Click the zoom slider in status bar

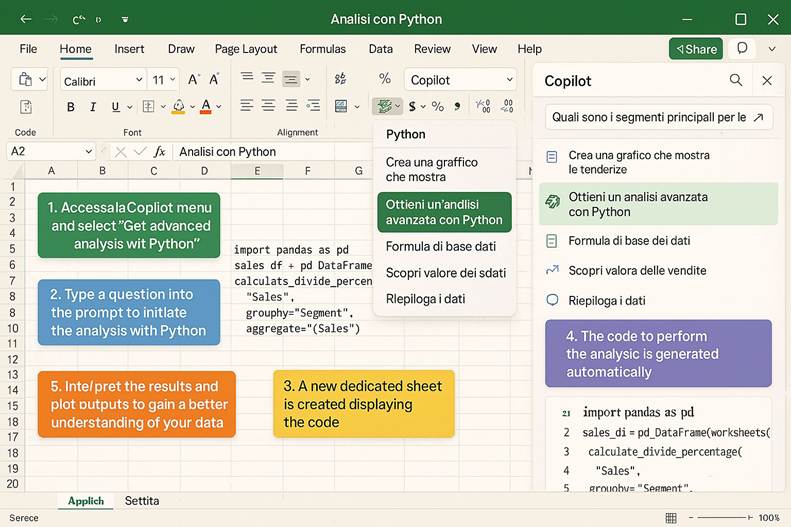pyautogui.click(x=724, y=517)
